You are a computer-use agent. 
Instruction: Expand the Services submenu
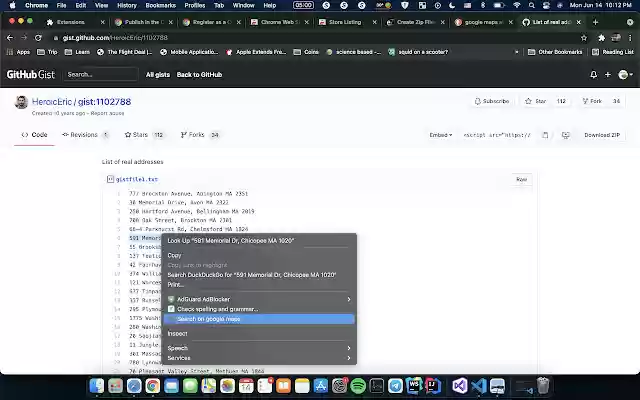point(259,358)
